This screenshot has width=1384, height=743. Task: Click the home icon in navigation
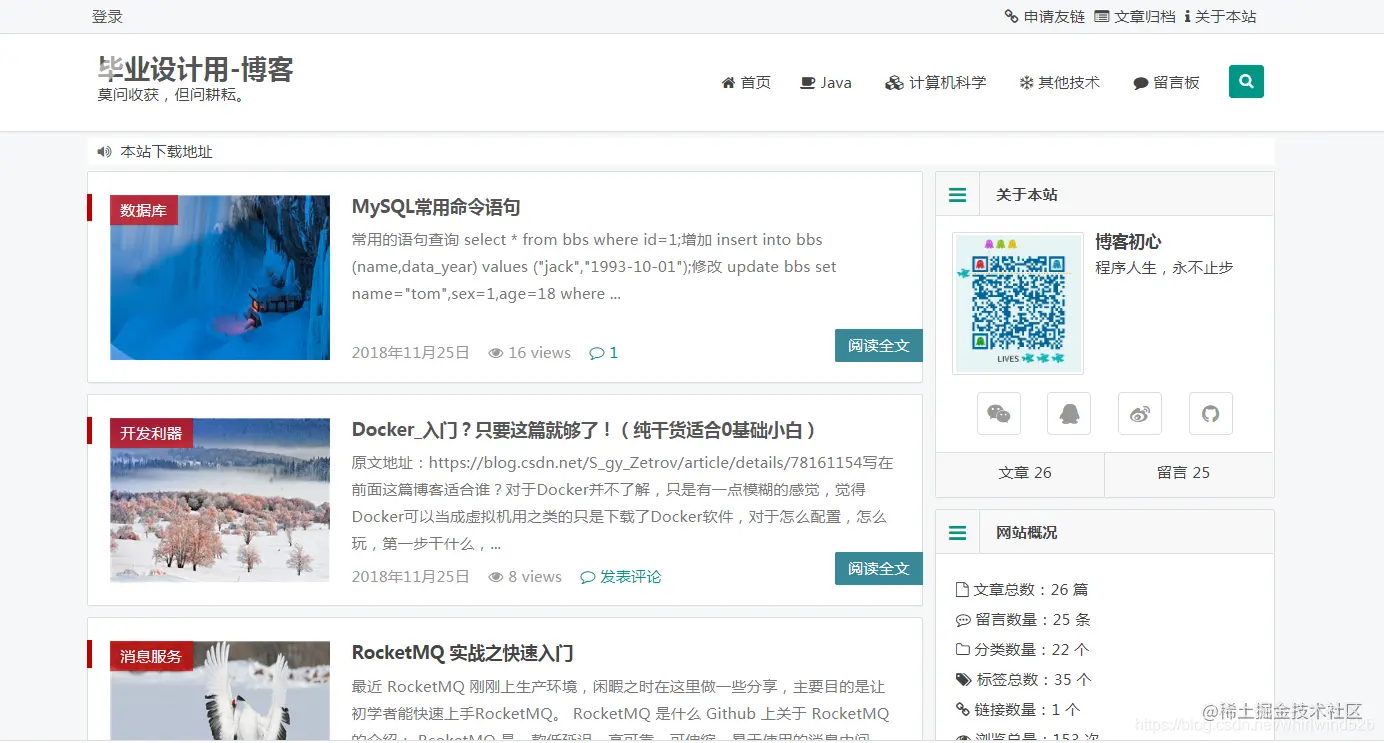point(728,83)
